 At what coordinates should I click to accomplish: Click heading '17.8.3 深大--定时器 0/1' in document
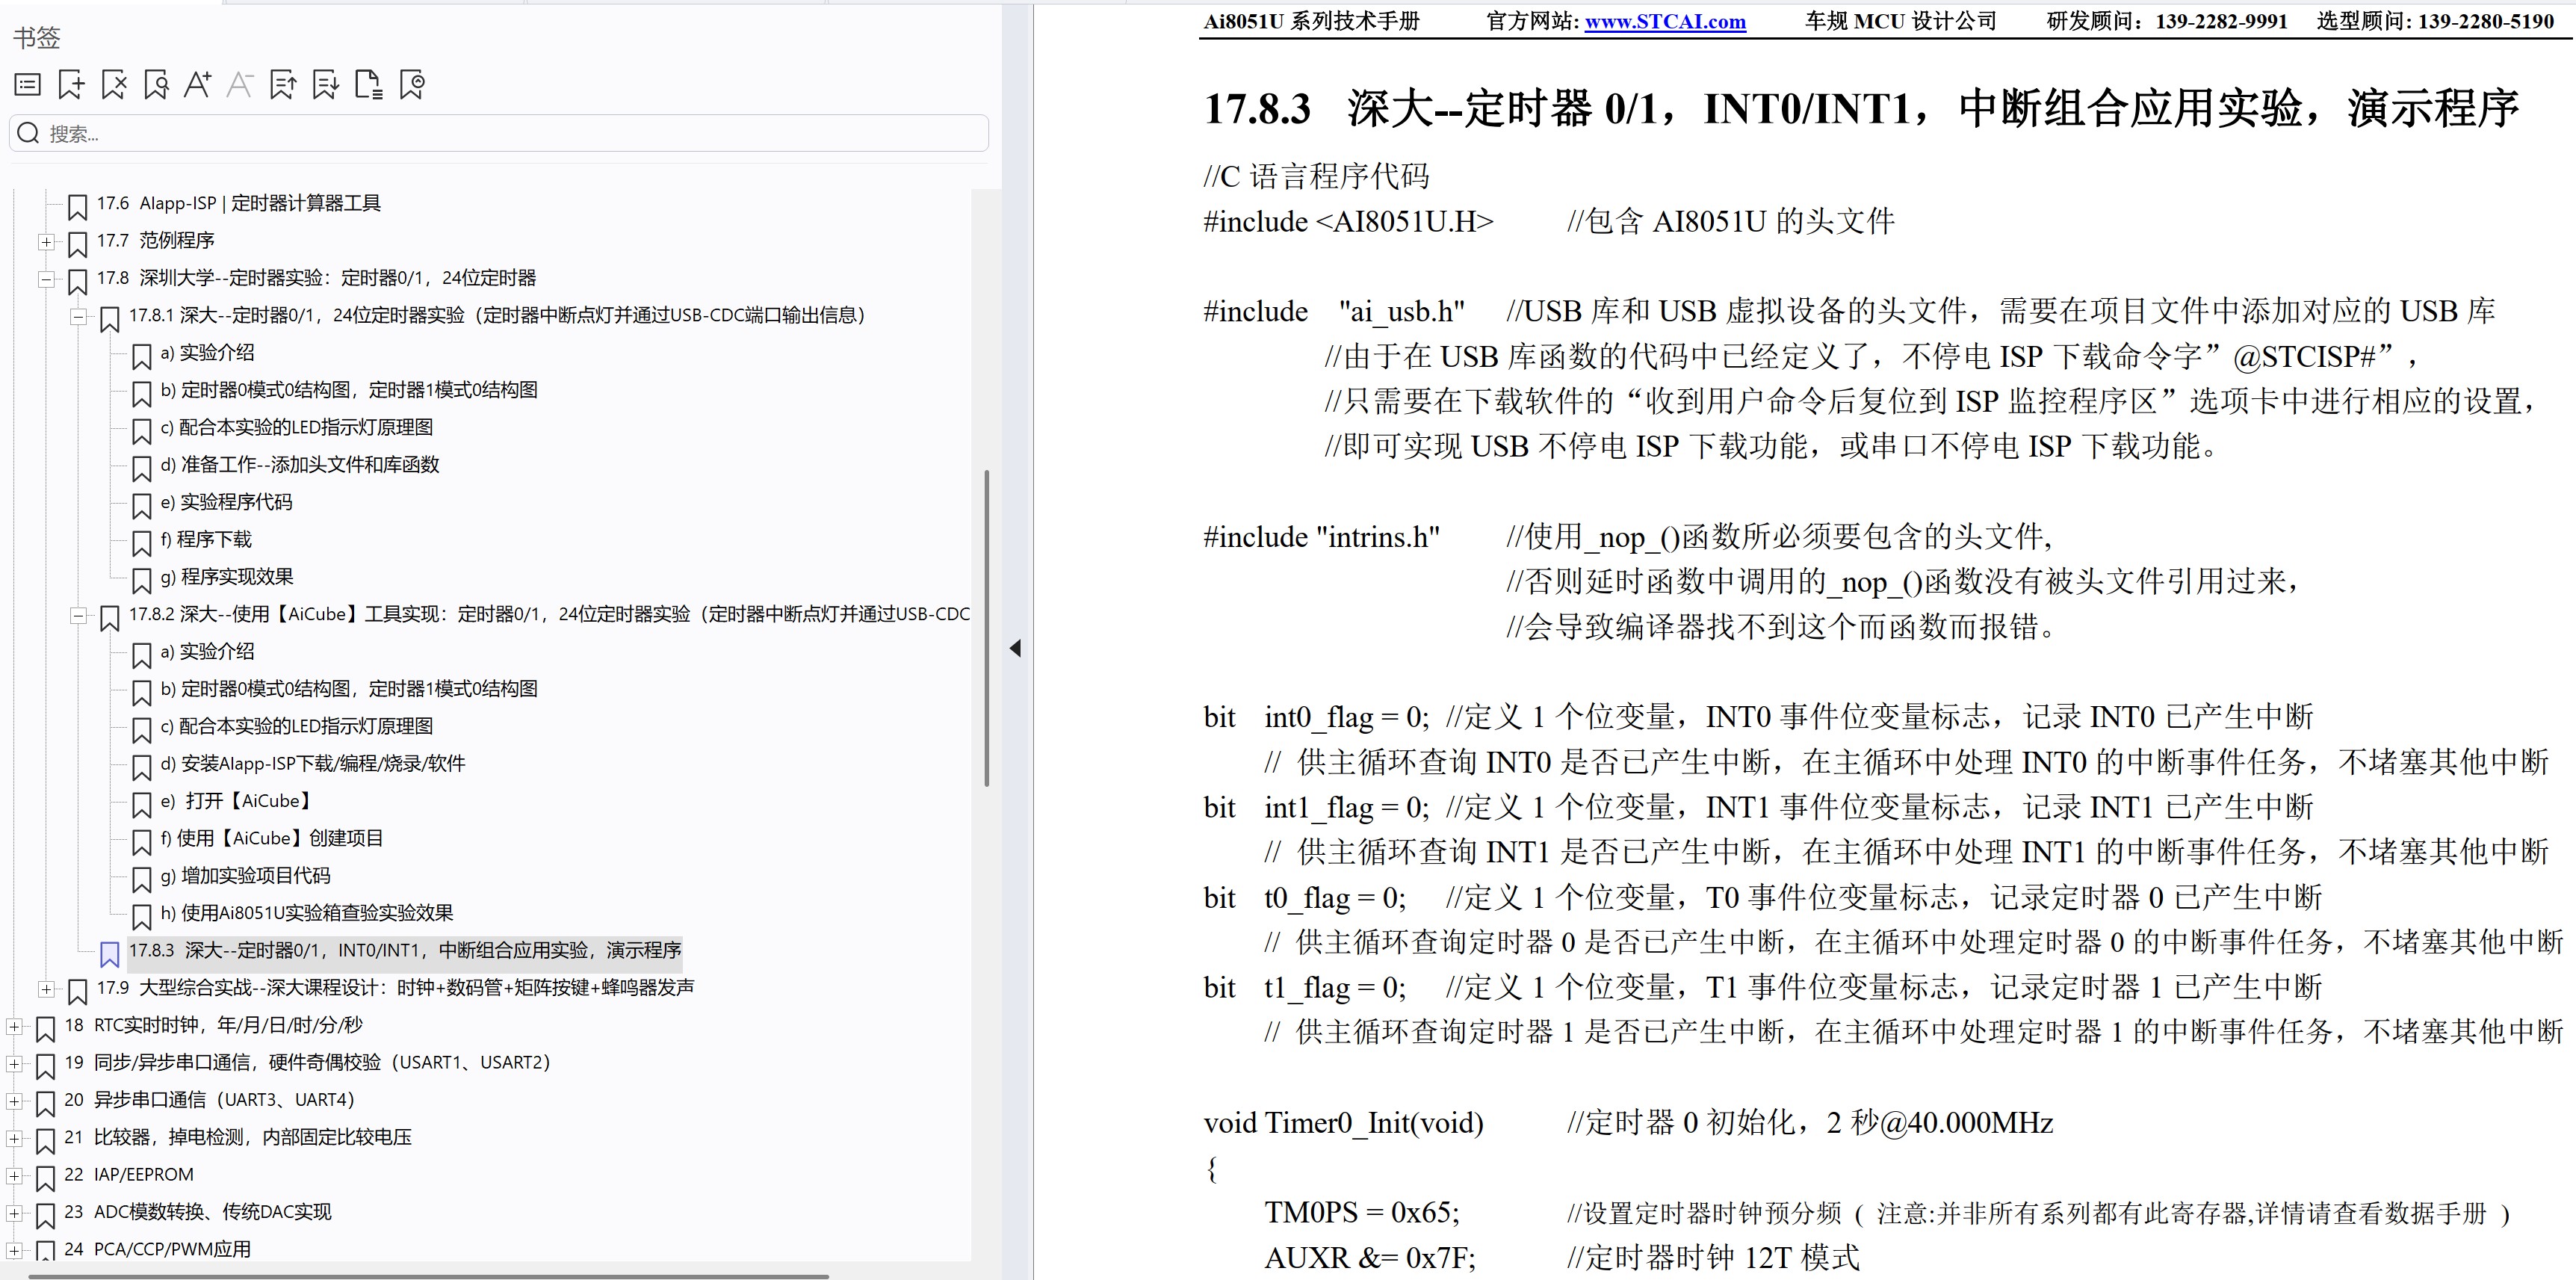pyautogui.click(x=1860, y=108)
